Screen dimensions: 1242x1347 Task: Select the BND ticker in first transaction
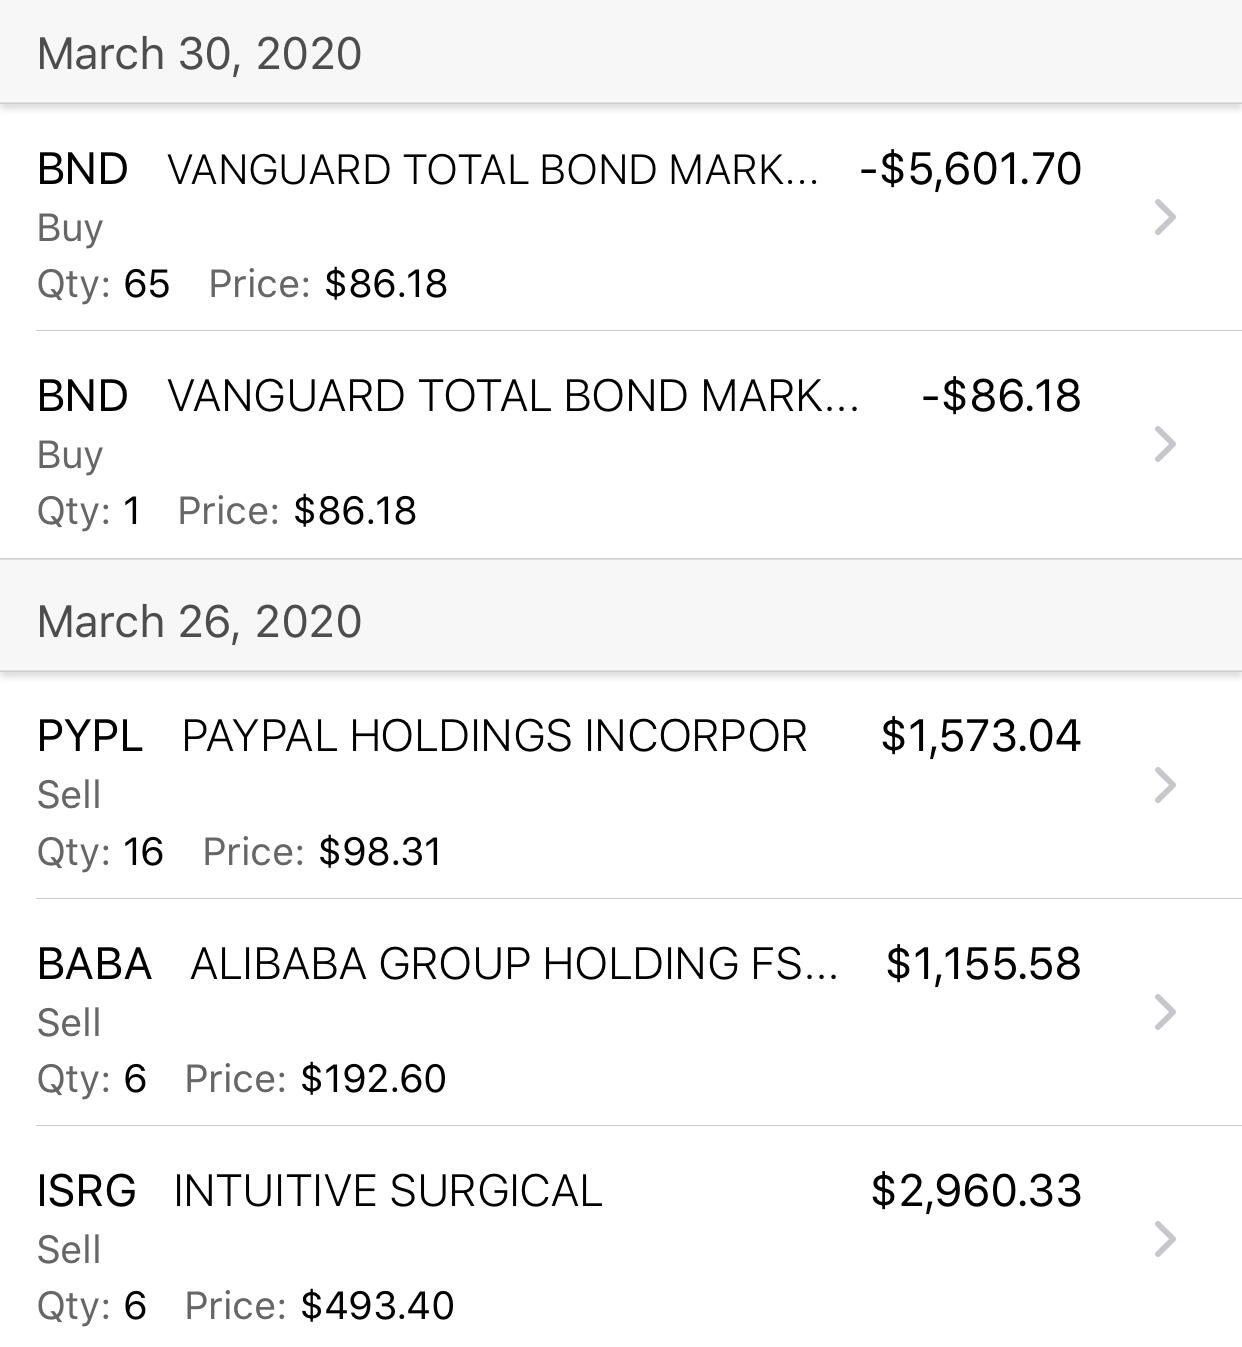click(83, 169)
